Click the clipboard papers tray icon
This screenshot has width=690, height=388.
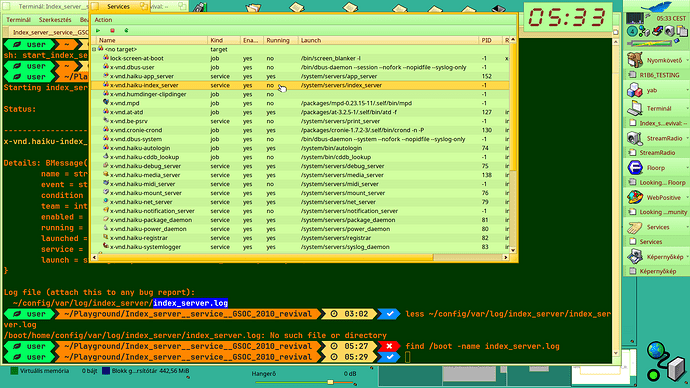pos(682,31)
